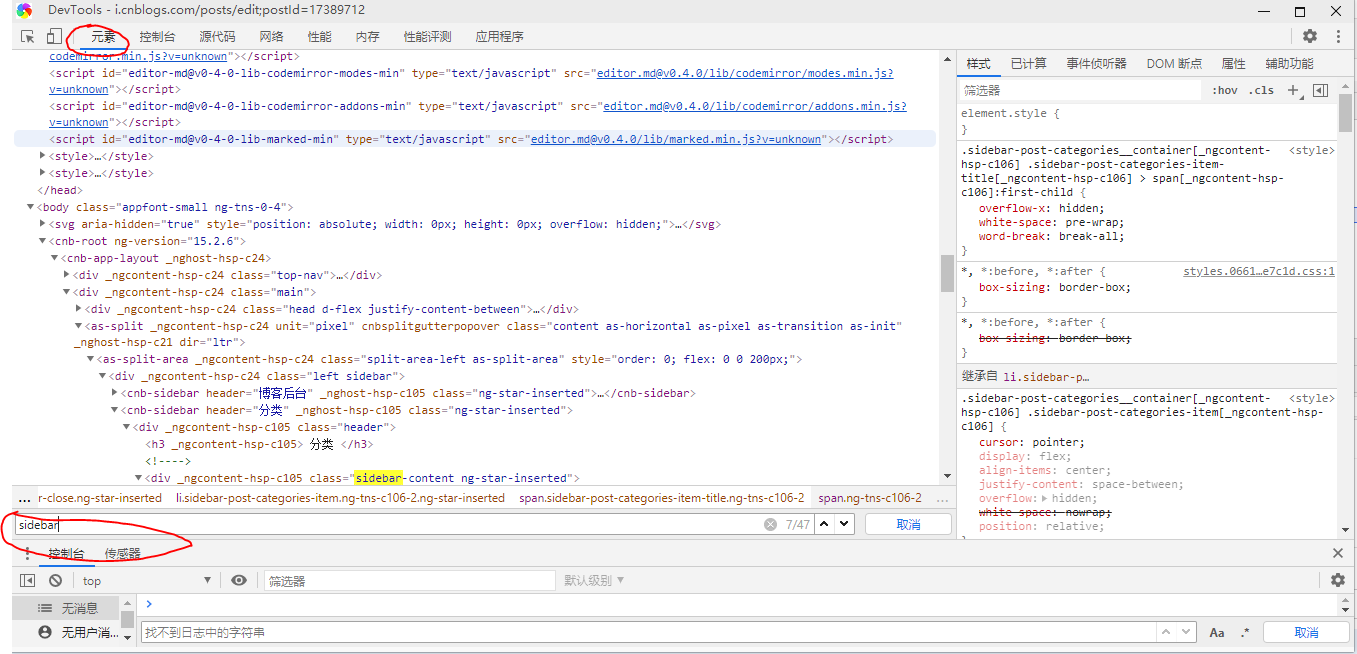Cancel the element search with 取消

point(908,524)
